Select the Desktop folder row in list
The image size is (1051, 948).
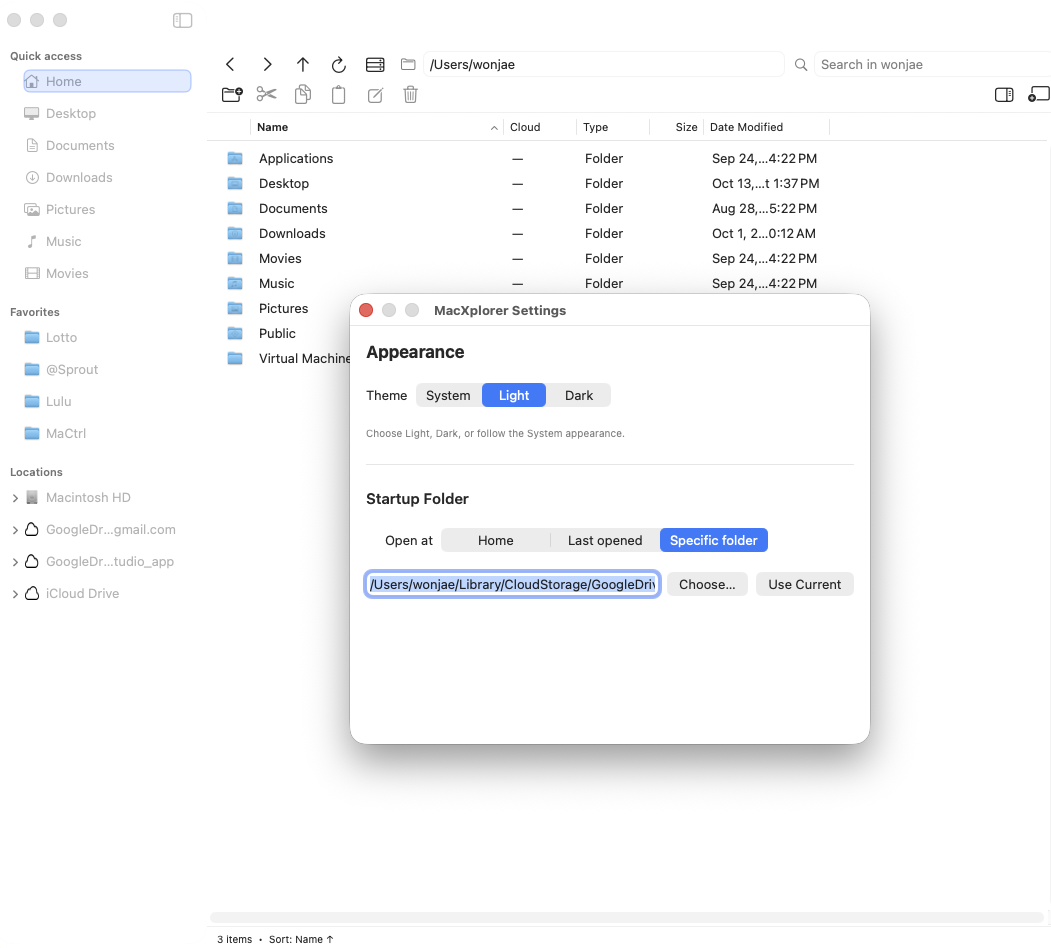(525, 184)
